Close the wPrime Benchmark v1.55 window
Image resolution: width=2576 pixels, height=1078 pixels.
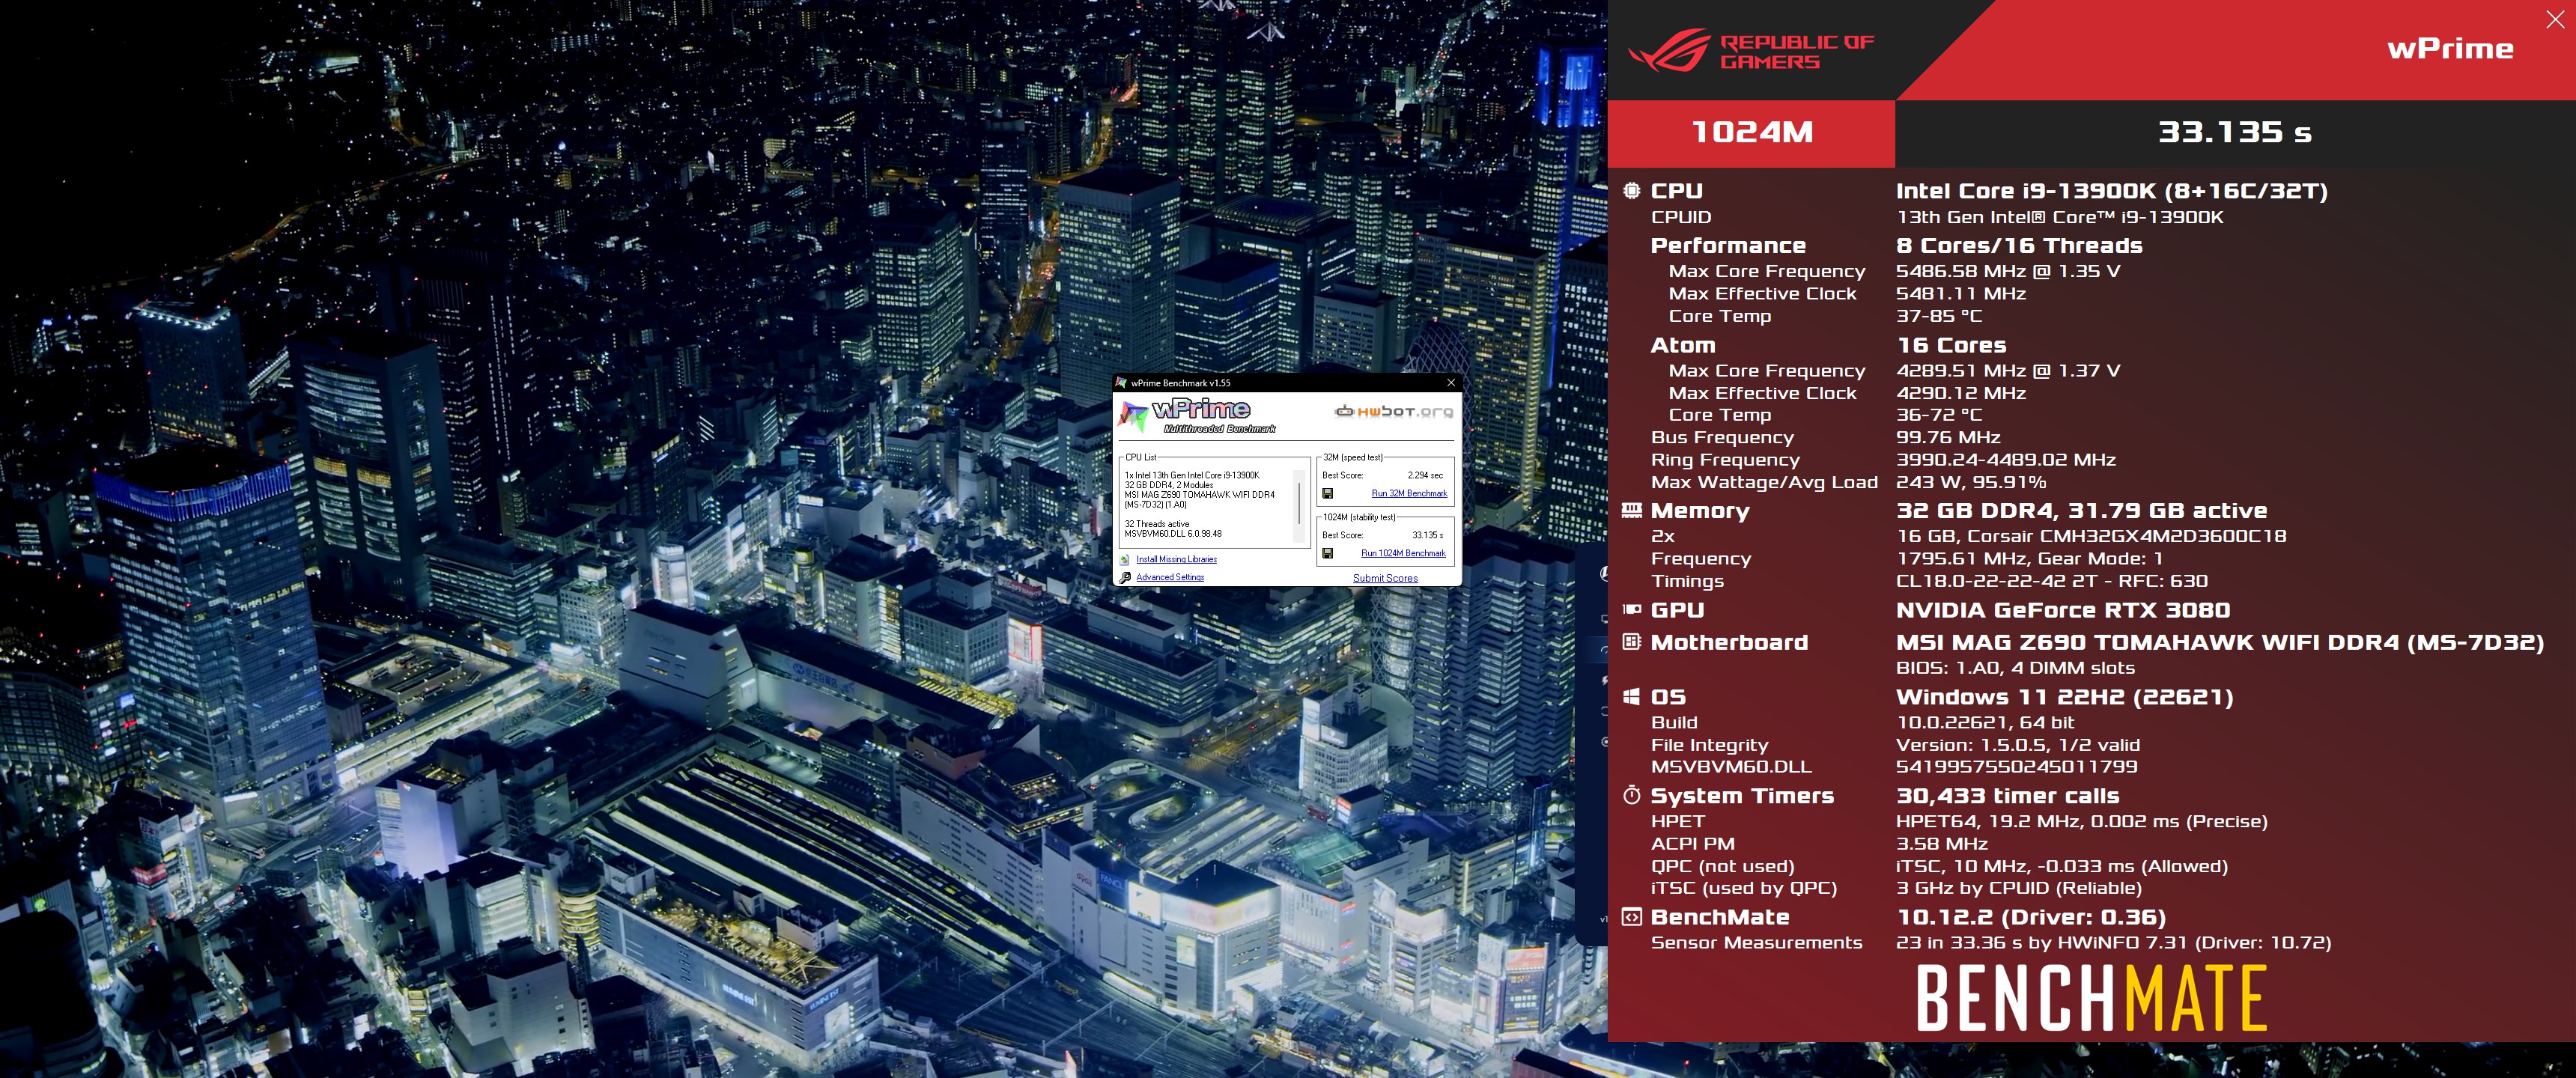[1451, 383]
